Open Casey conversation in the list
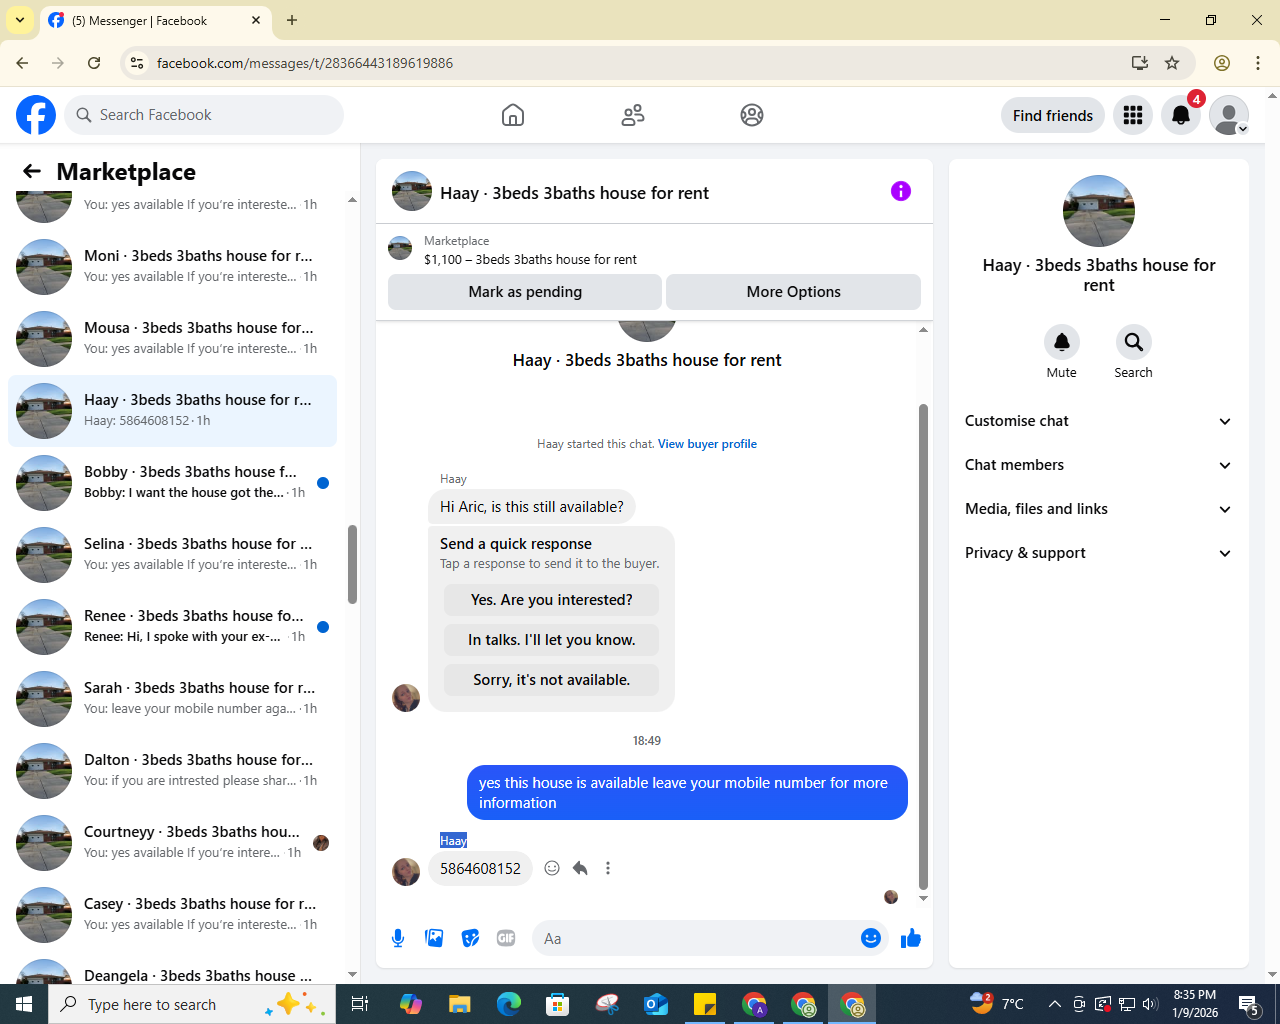Viewport: 1280px width, 1024px height. [172, 915]
